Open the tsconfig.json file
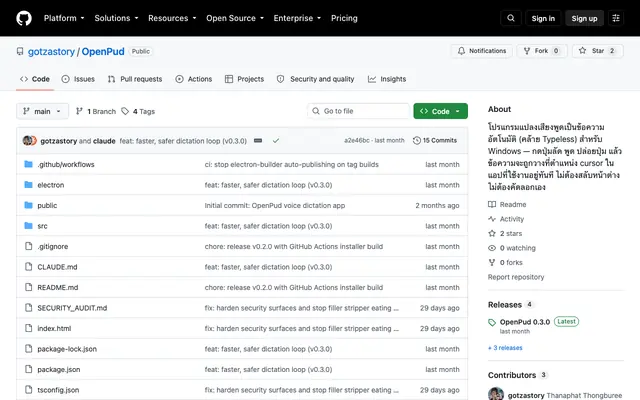The image size is (640, 400). (58, 390)
